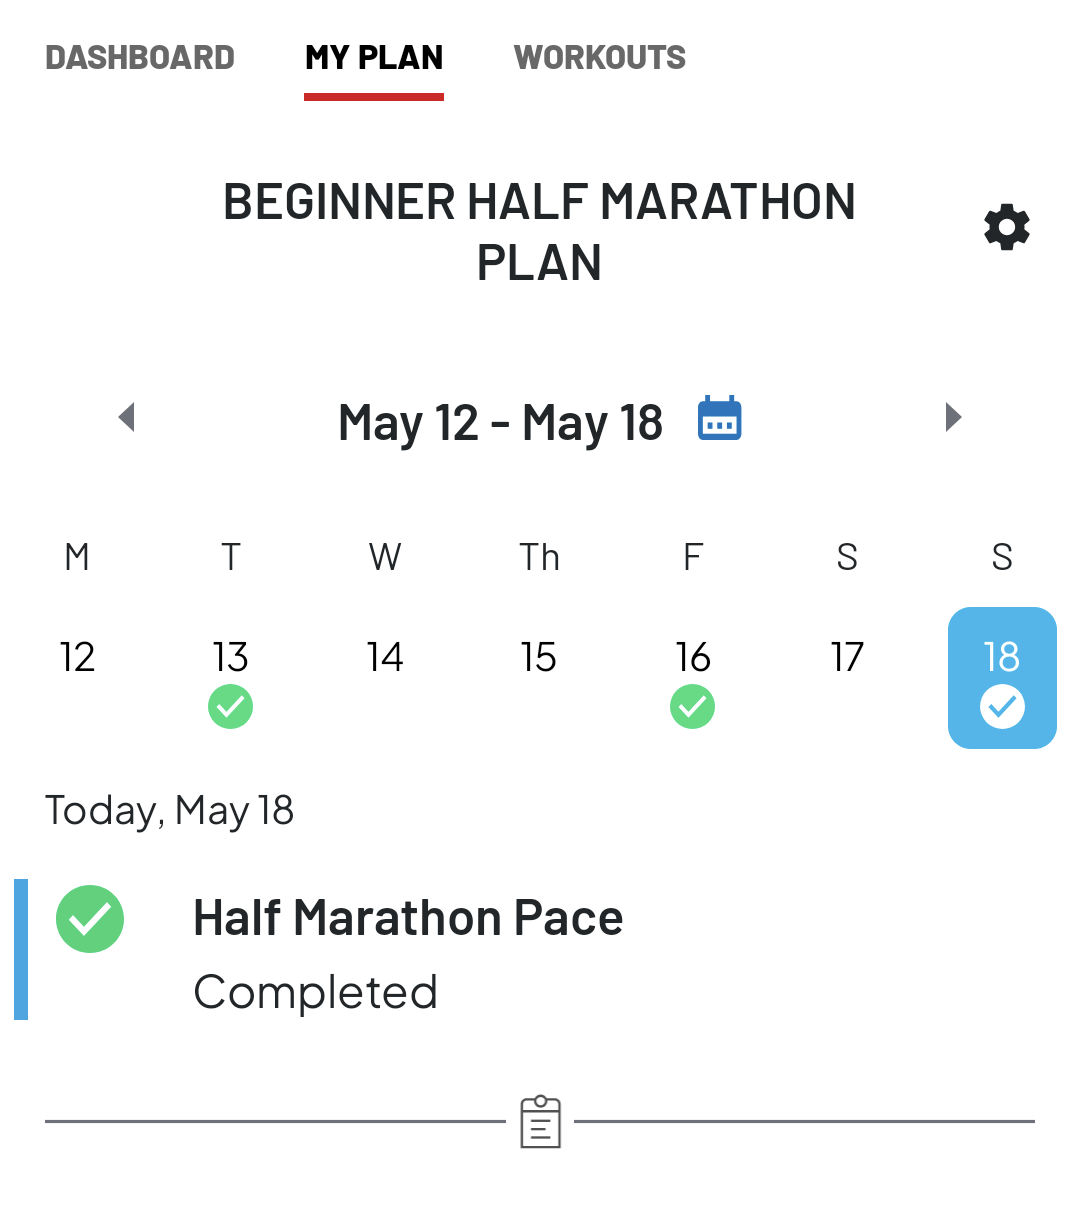Go to previous week with left arrow
The width and height of the screenshot is (1080, 1207).
point(126,417)
